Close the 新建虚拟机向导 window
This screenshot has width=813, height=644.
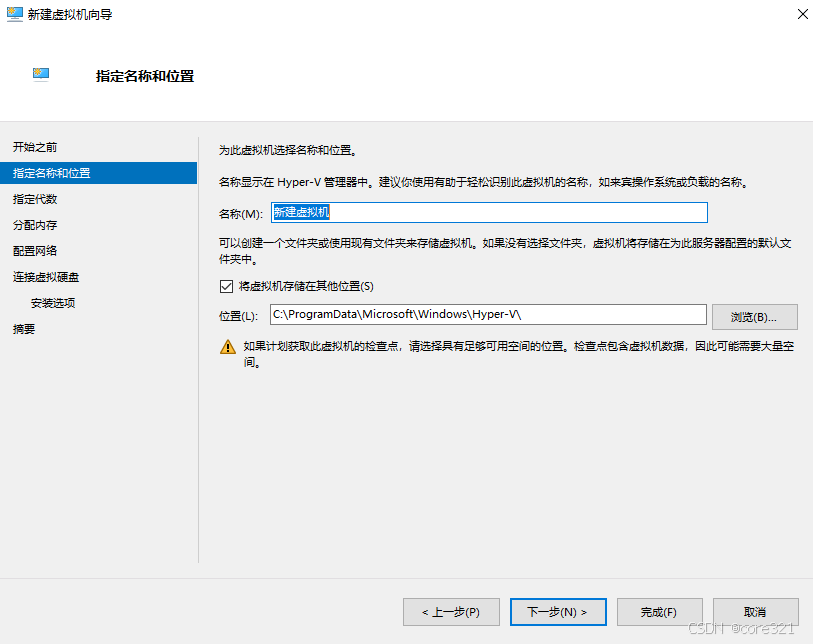point(802,14)
